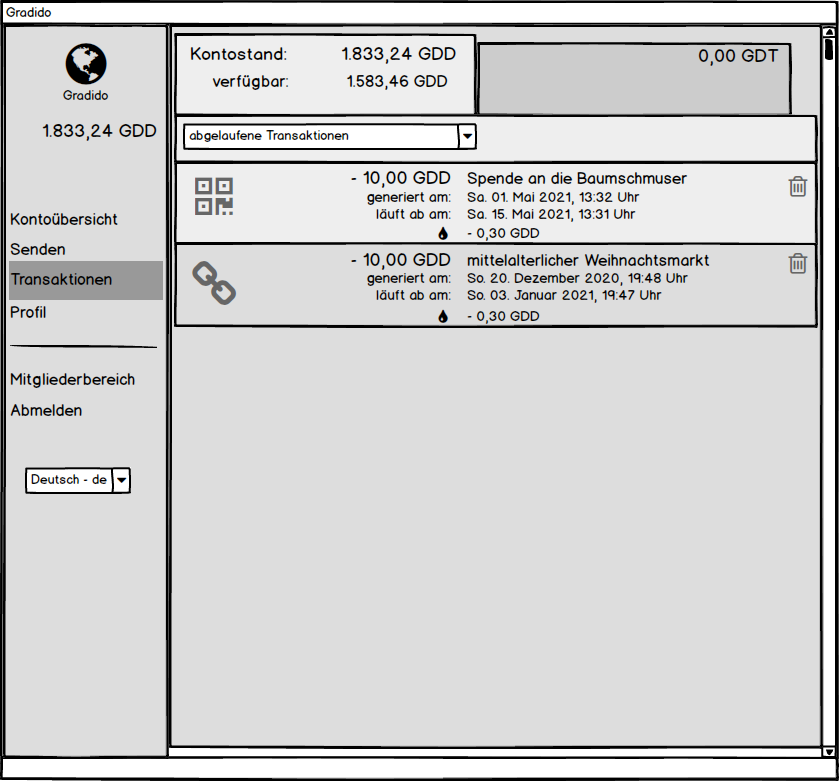
Task: Click decay droplet icon on Baumschmuser entry
Action: click(x=443, y=233)
